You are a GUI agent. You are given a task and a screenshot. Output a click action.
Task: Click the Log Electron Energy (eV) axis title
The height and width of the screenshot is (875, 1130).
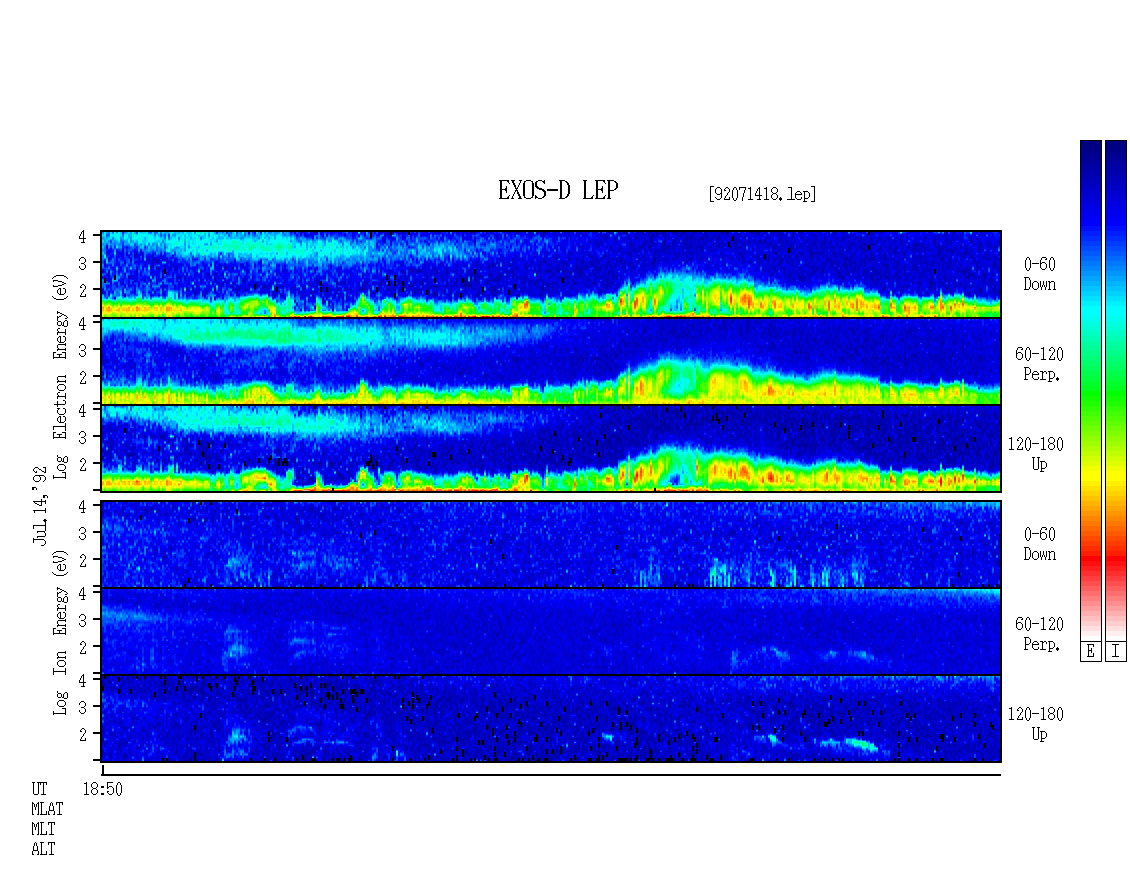pyautogui.click(x=61, y=376)
